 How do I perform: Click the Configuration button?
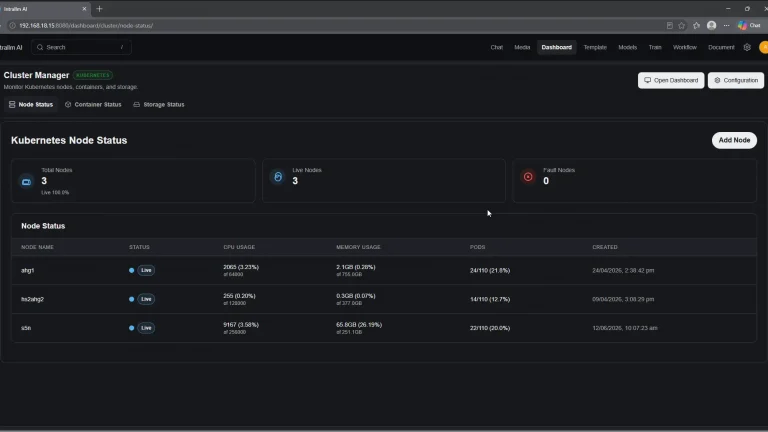coord(736,80)
